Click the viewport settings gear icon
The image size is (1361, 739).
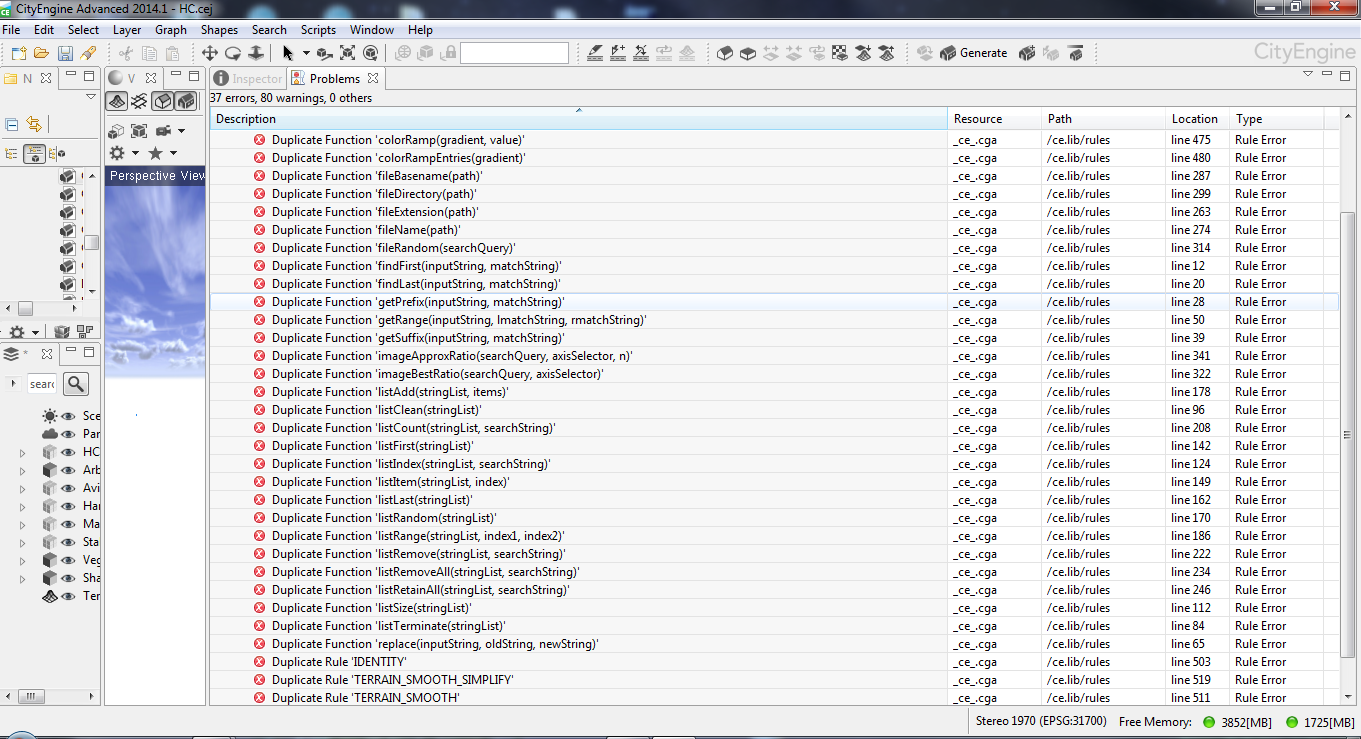coord(117,153)
